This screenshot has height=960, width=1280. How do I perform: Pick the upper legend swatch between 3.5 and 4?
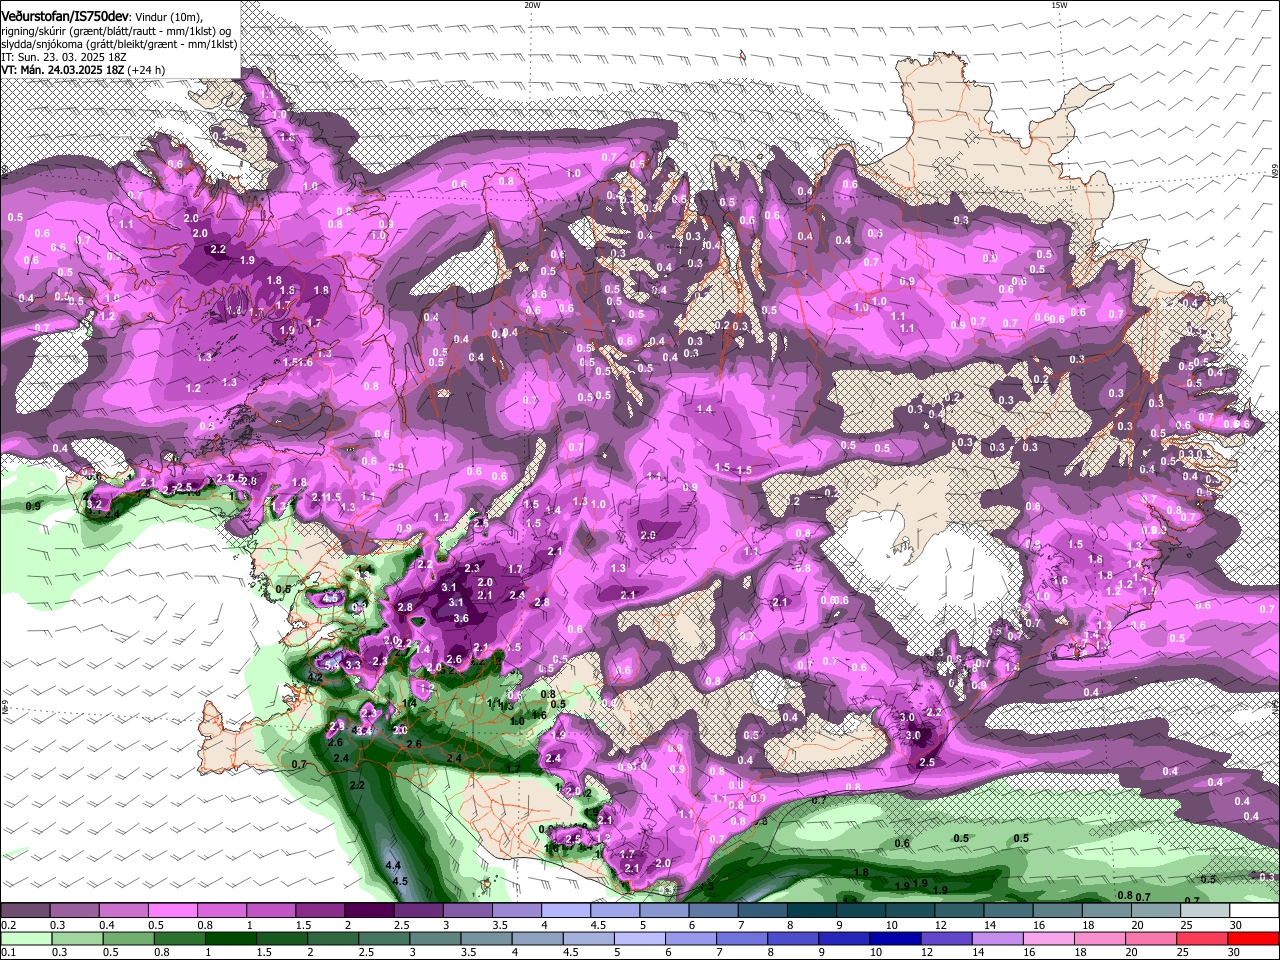point(517,911)
